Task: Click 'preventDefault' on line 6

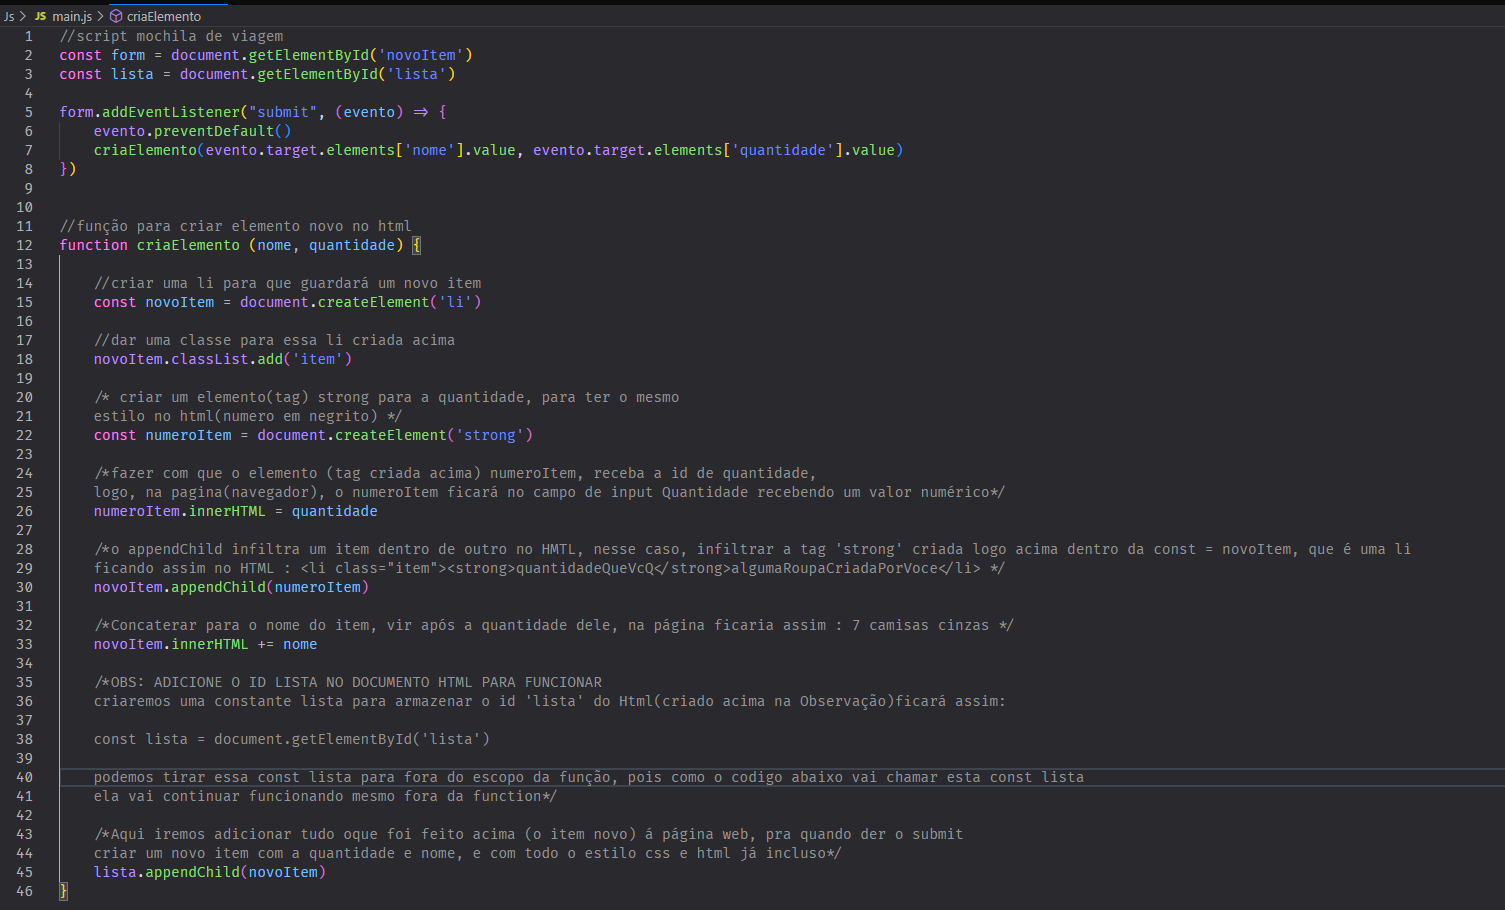Action: click(214, 131)
